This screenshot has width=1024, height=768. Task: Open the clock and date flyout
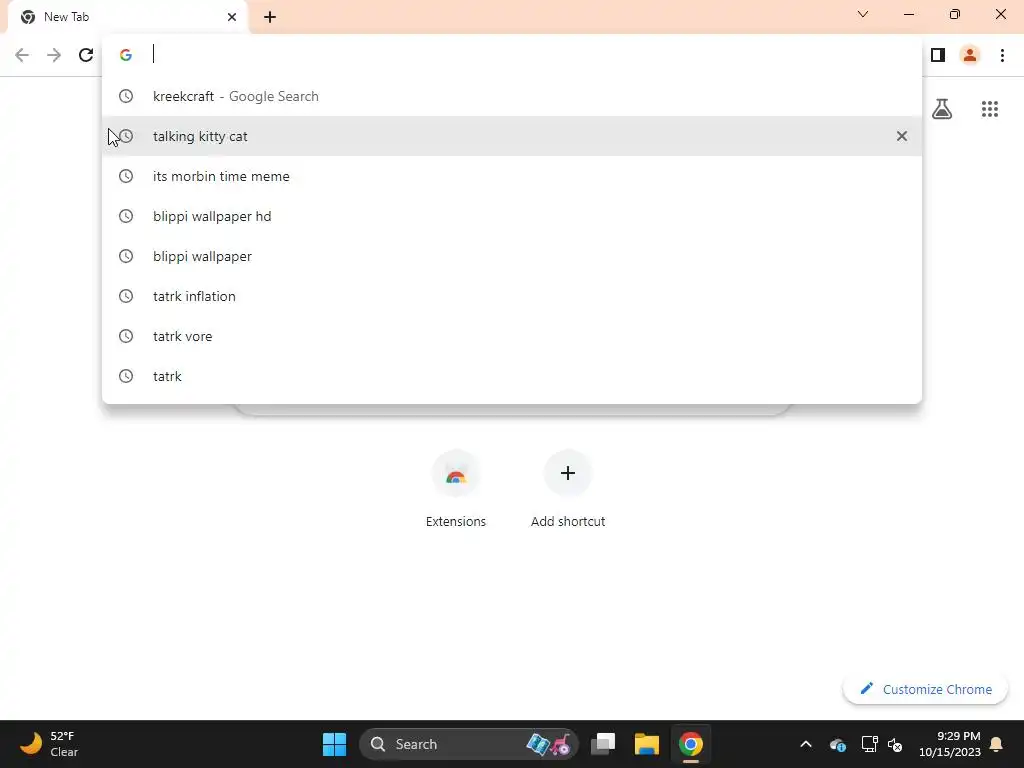pos(950,744)
